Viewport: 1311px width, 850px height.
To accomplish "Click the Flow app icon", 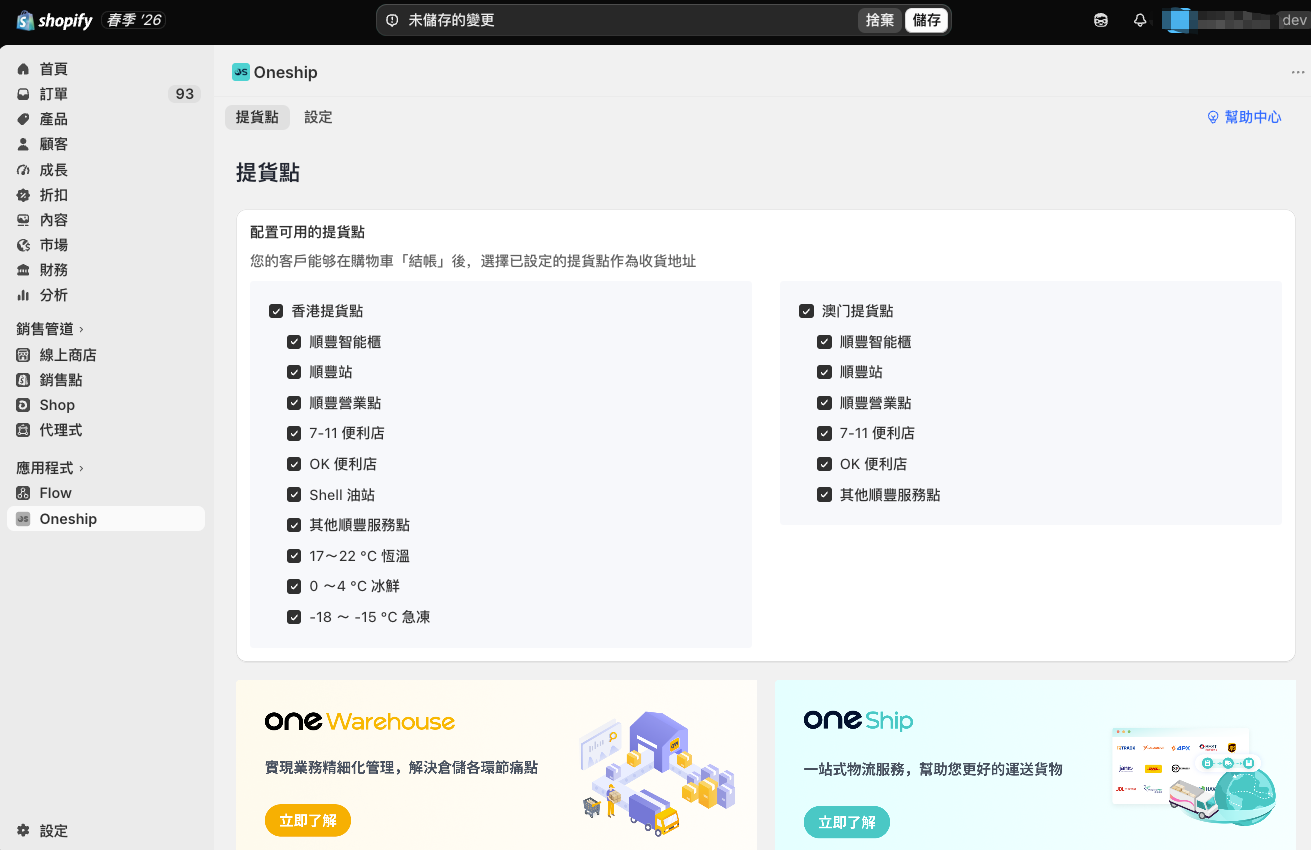I will (23, 493).
